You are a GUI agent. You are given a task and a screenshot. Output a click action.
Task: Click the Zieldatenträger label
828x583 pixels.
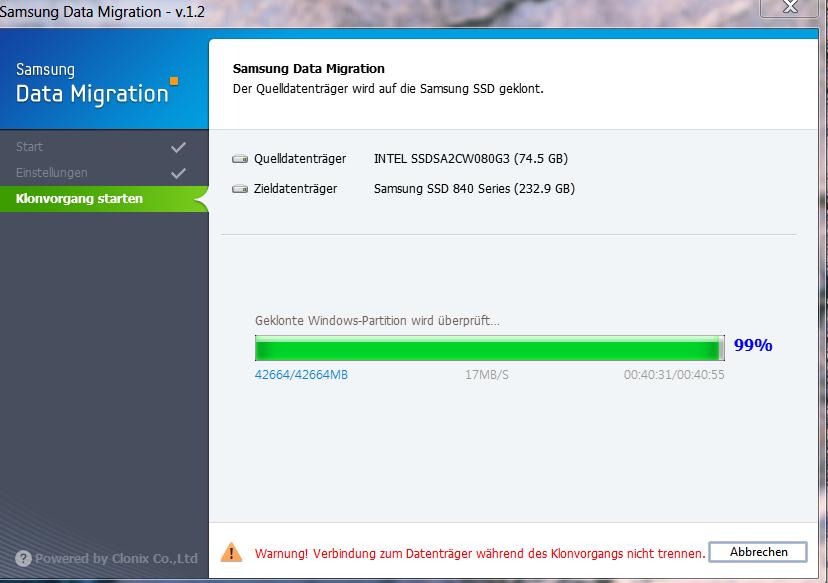pyautogui.click(x=295, y=189)
